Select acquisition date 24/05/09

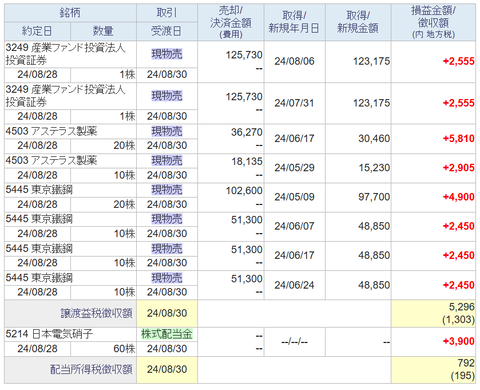tap(294, 197)
